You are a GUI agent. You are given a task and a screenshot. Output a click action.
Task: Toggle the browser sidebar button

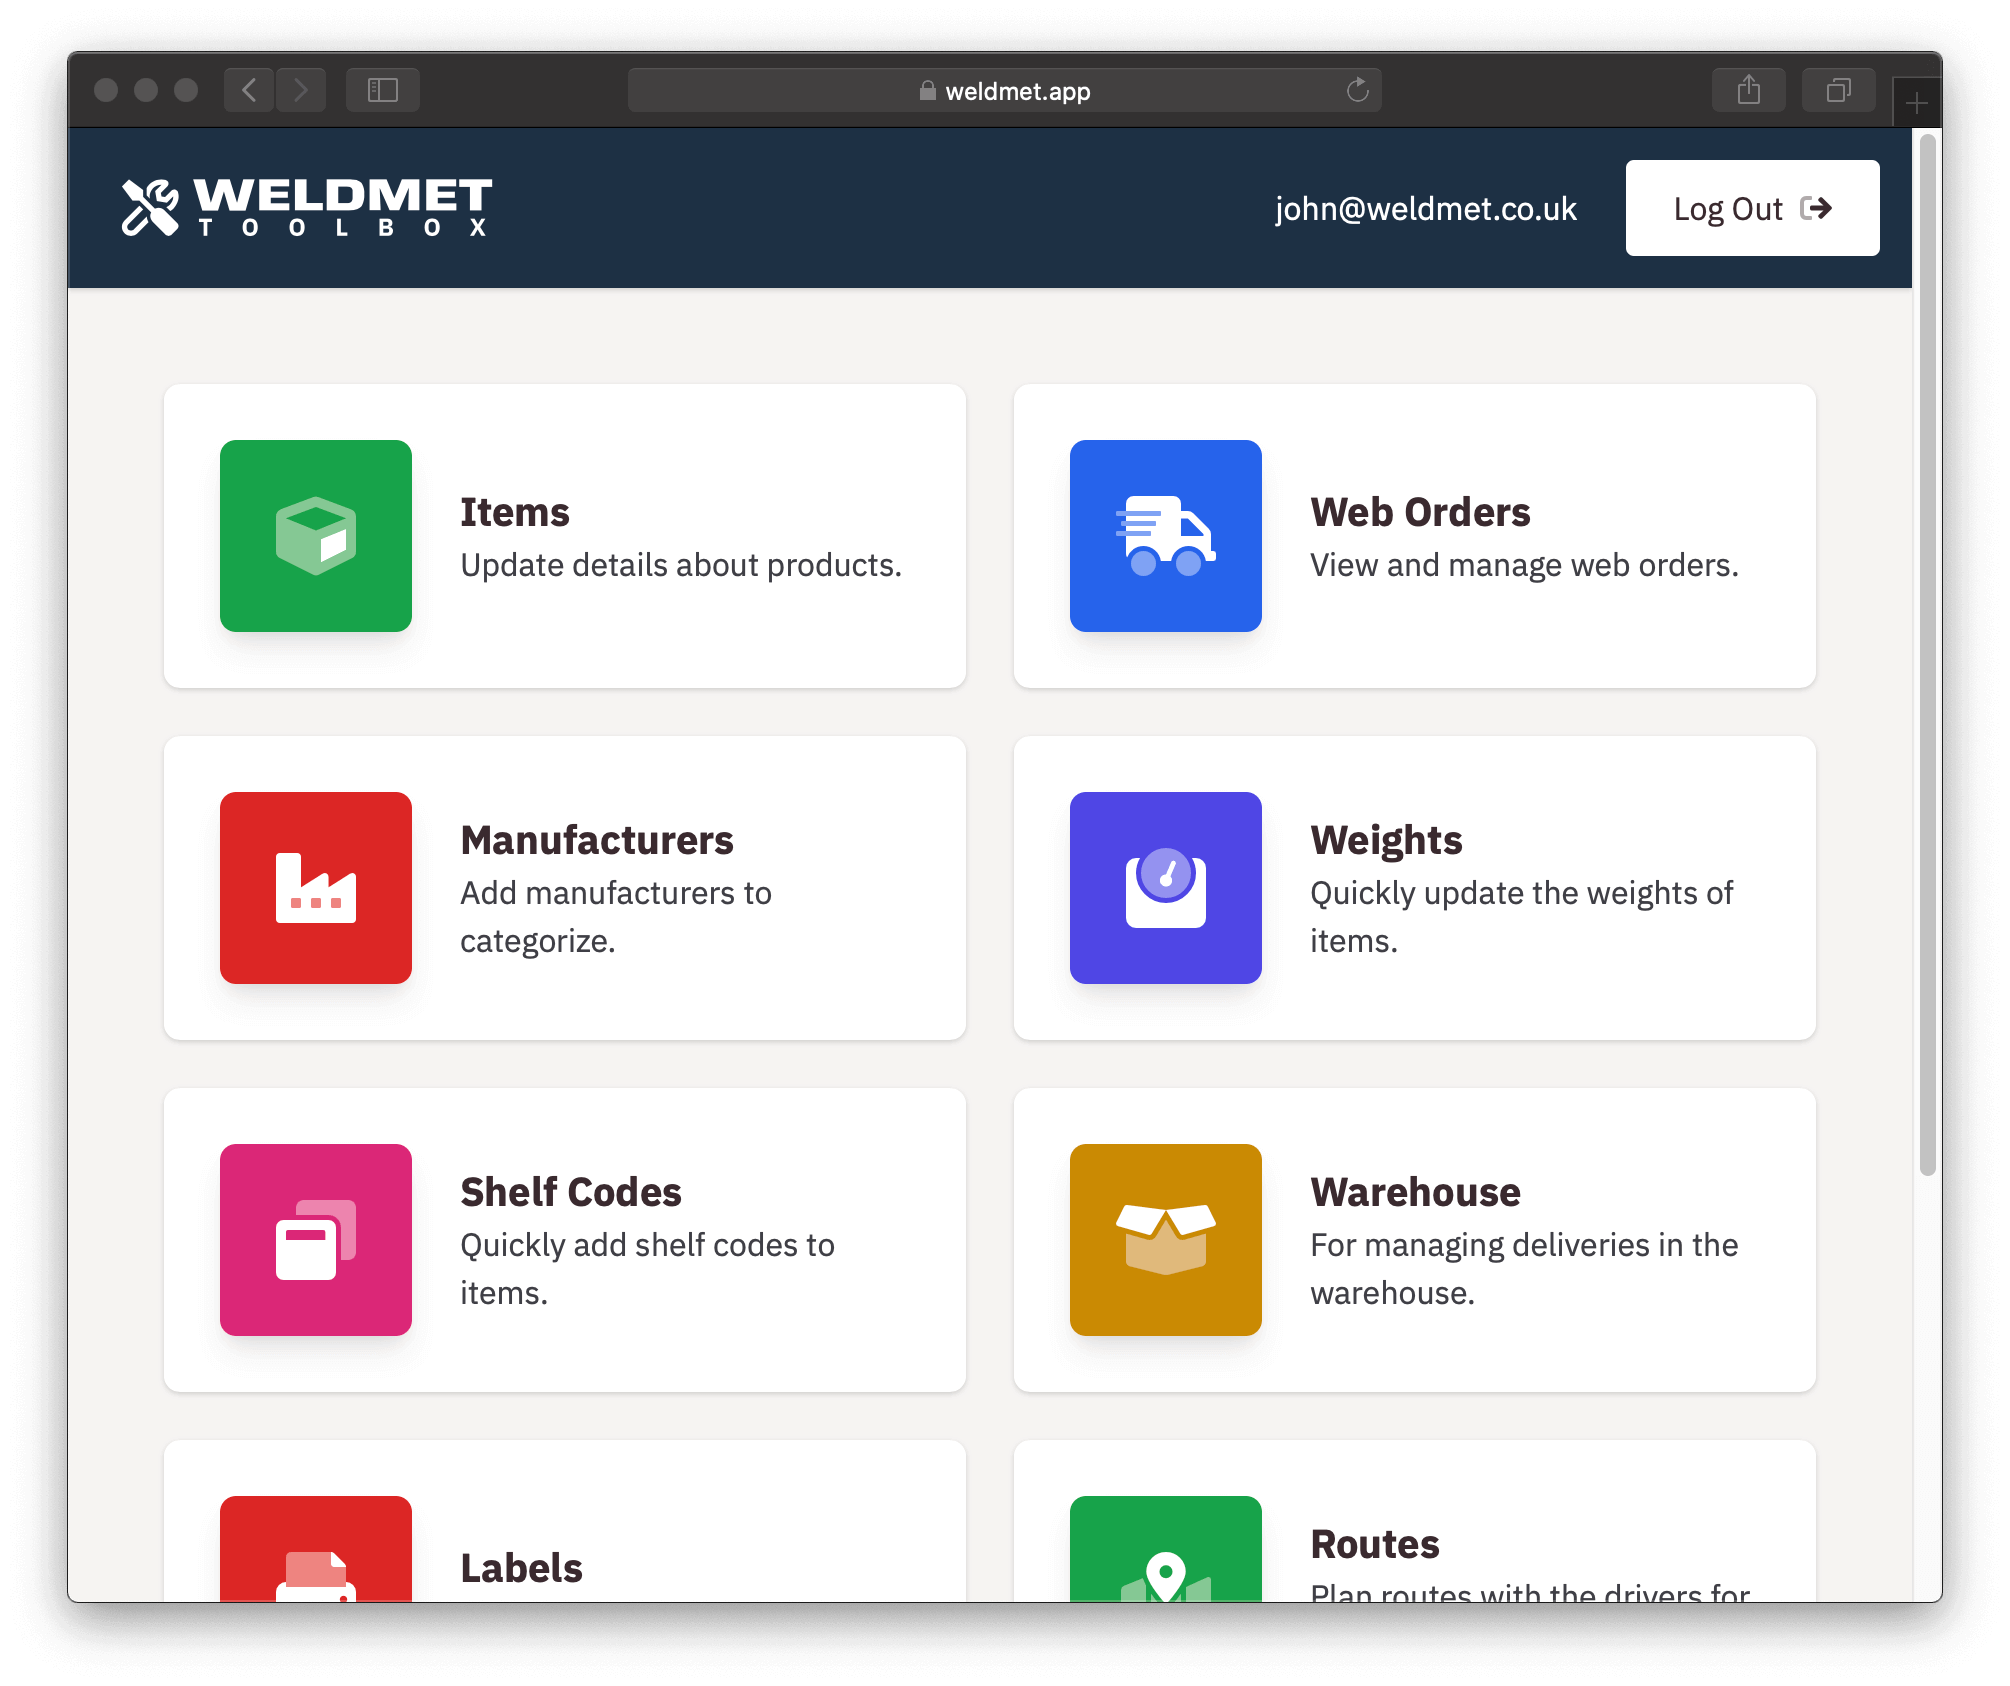coord(383,90)
